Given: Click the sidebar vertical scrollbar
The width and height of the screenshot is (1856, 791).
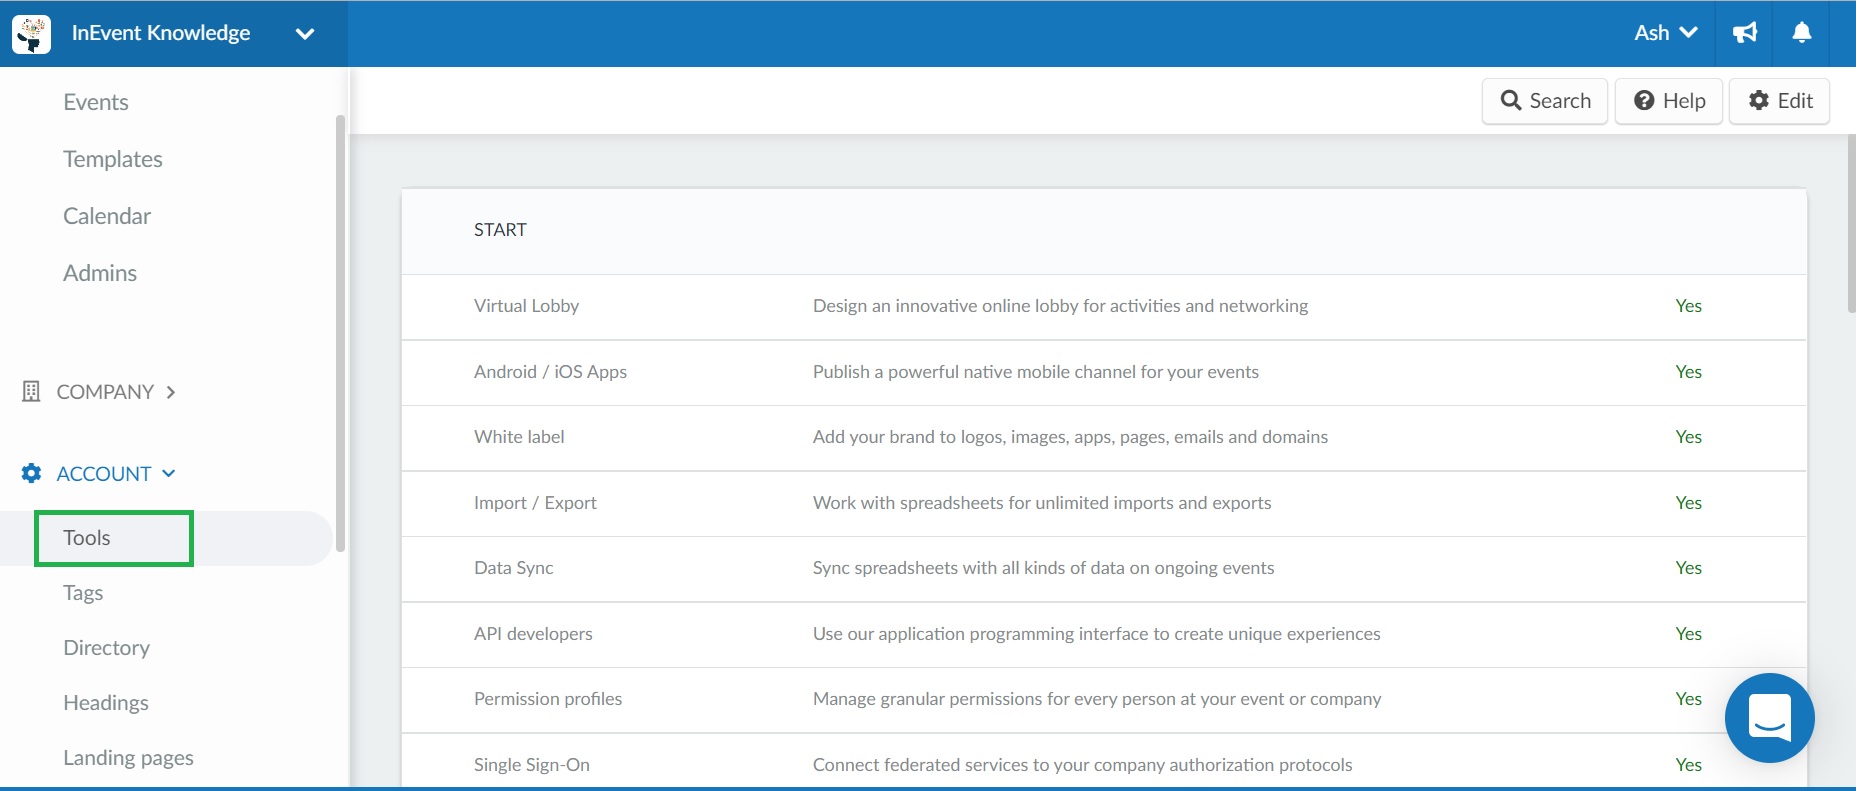Looking at the screenshot, I should click(x=340, y=333).
